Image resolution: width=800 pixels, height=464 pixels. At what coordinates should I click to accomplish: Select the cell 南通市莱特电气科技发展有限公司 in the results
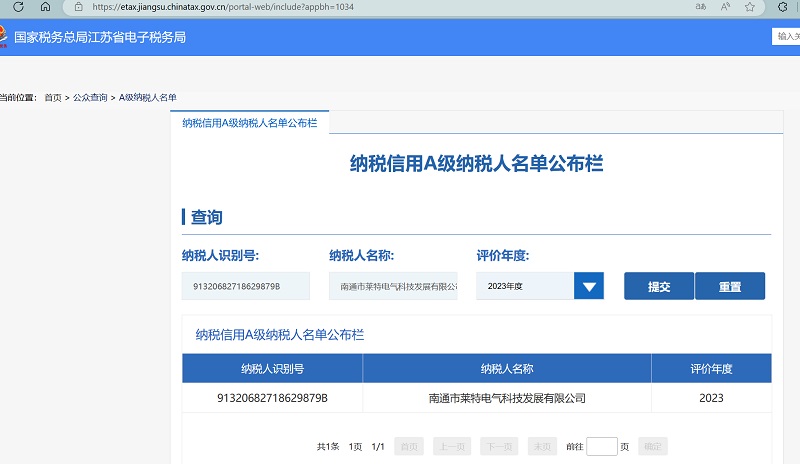[507, 398]
